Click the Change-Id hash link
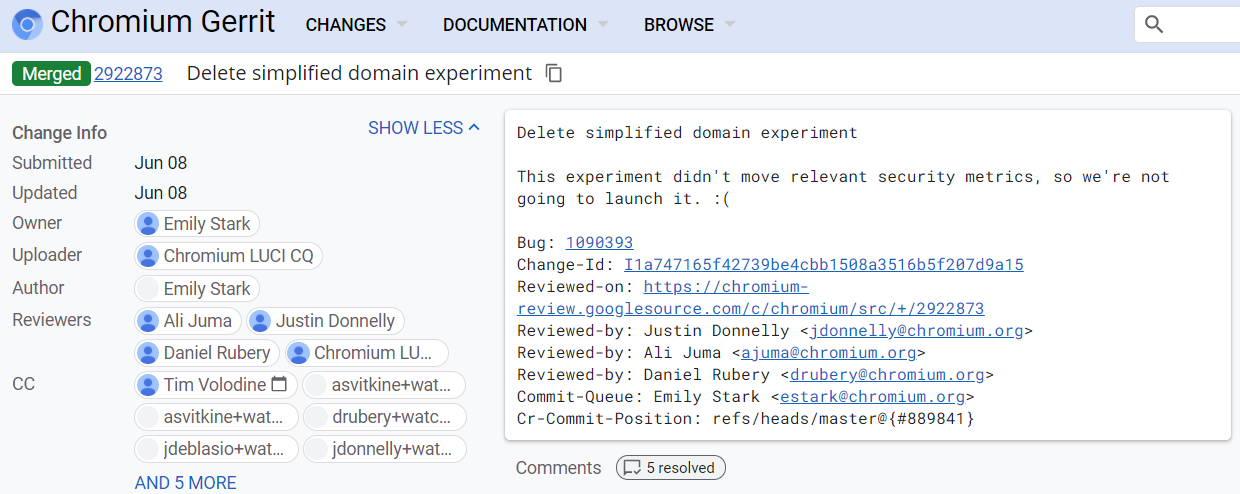 tap(823, 265)
